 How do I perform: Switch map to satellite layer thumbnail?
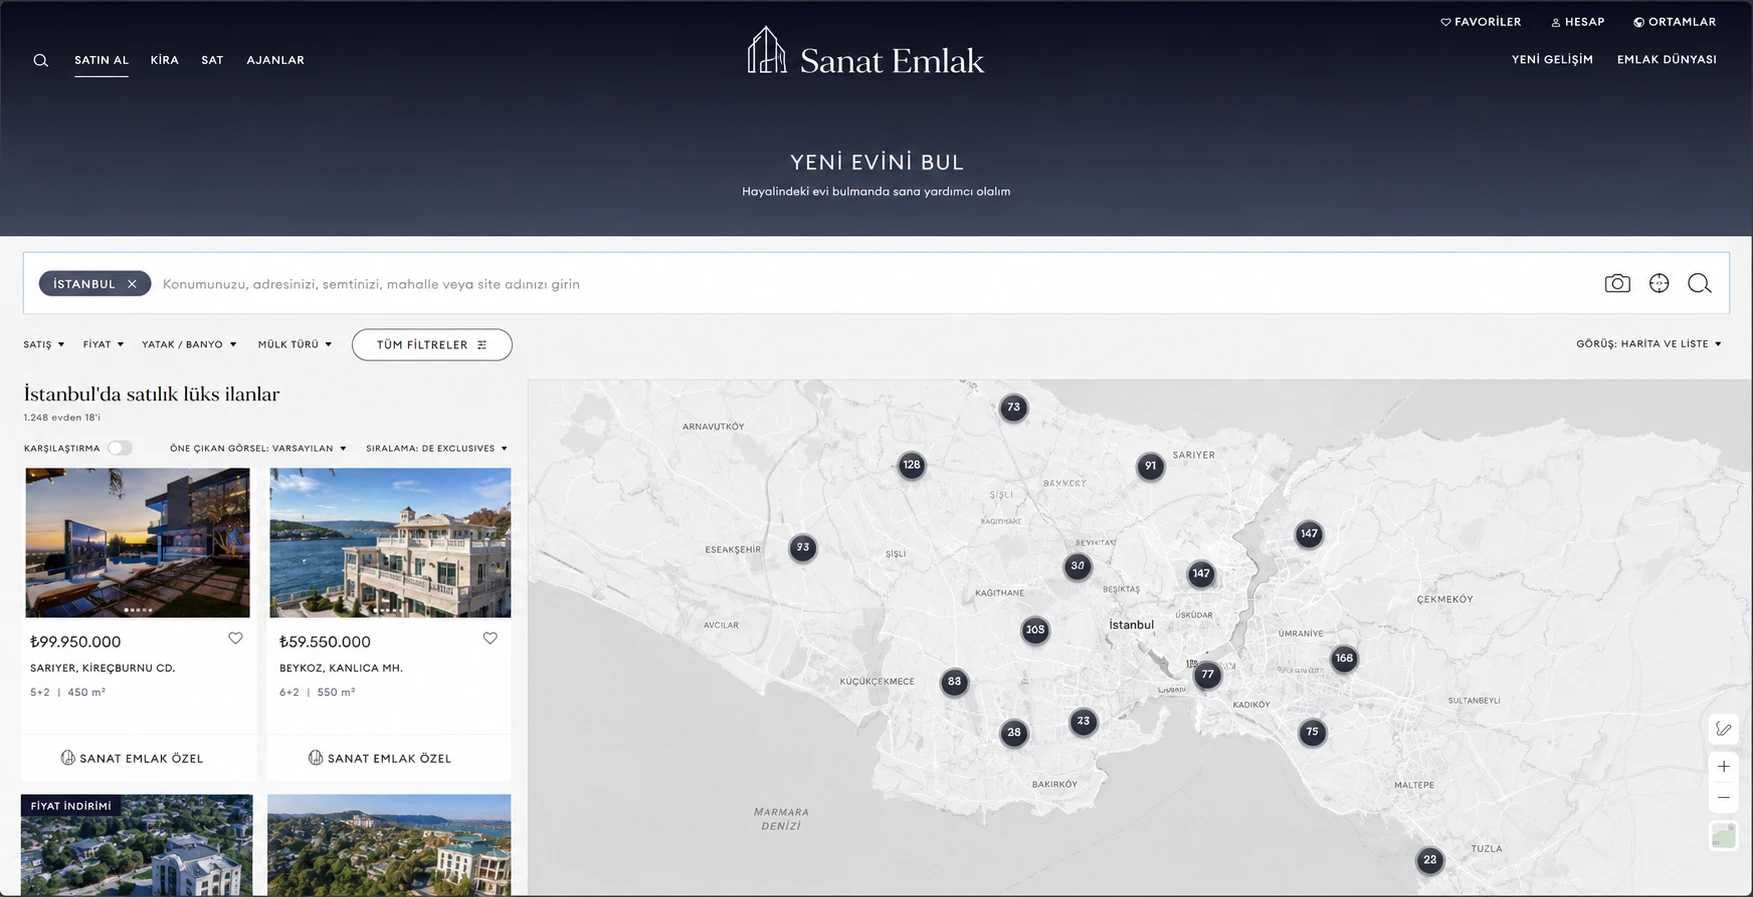1724,836
